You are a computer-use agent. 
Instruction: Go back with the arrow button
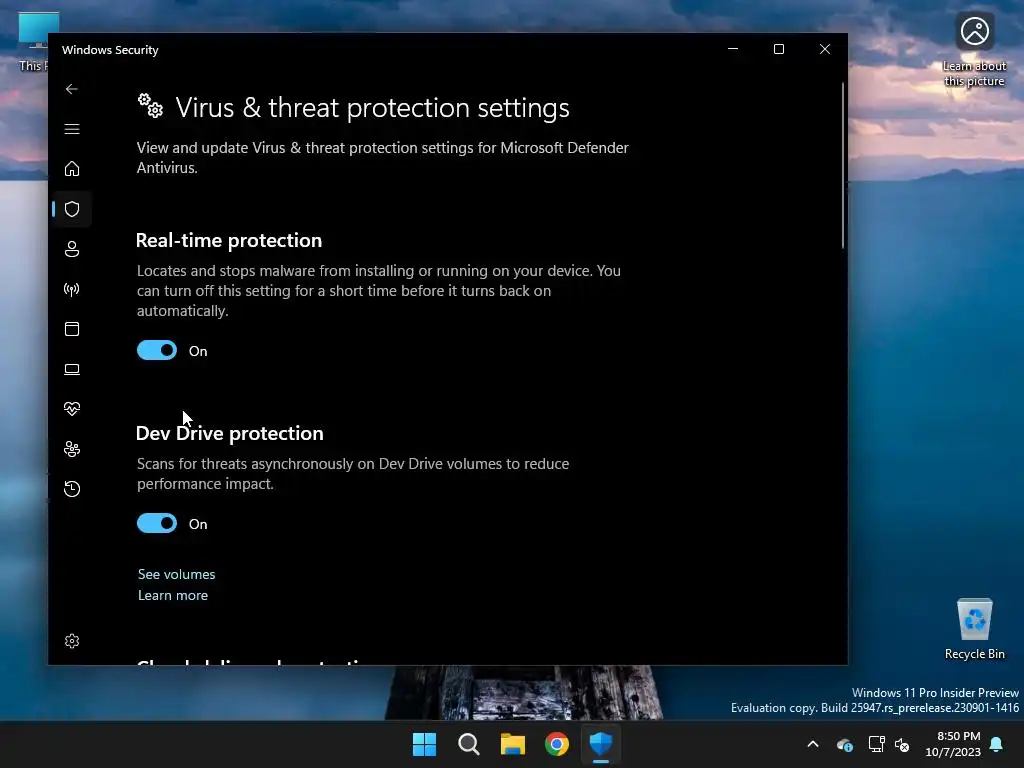point(72,89)
